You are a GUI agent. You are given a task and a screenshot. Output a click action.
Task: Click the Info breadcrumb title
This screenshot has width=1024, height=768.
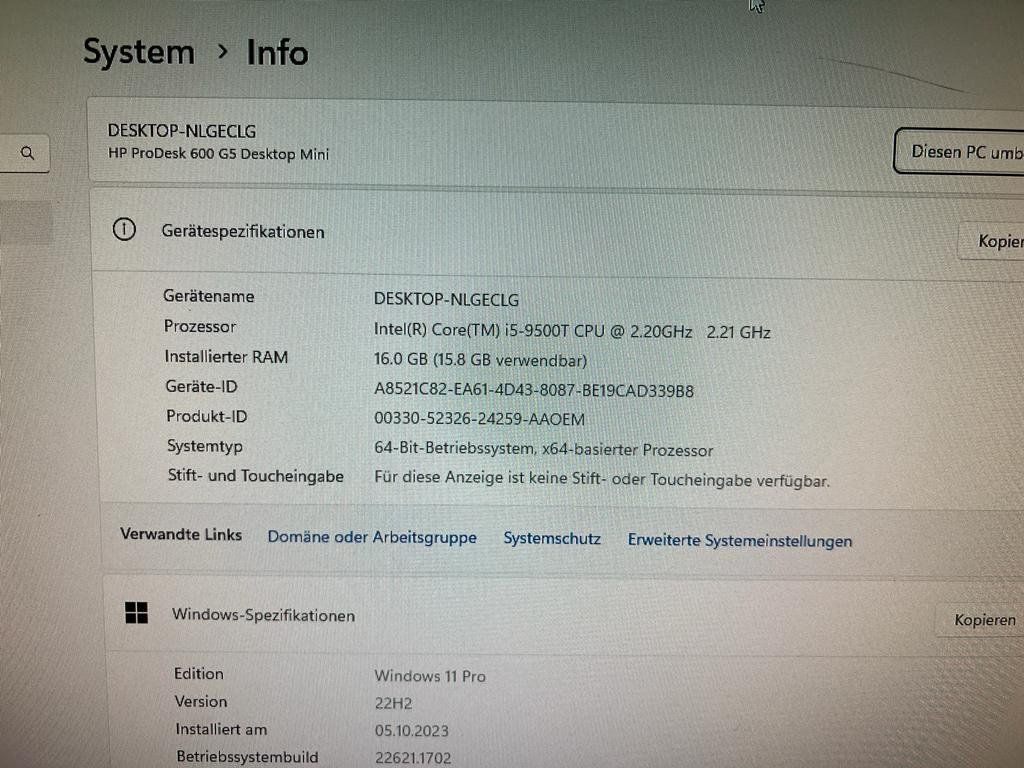coord(277,53)
